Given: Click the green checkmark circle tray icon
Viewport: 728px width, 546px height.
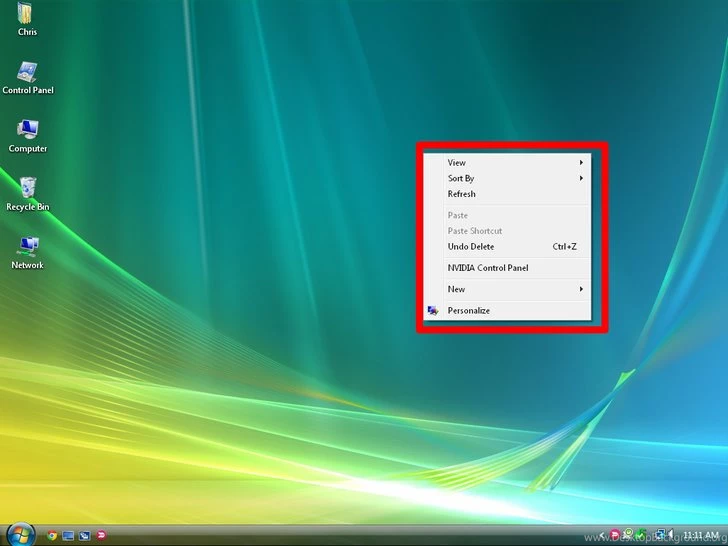Looking at the screenshot, I should click(628, 533).
